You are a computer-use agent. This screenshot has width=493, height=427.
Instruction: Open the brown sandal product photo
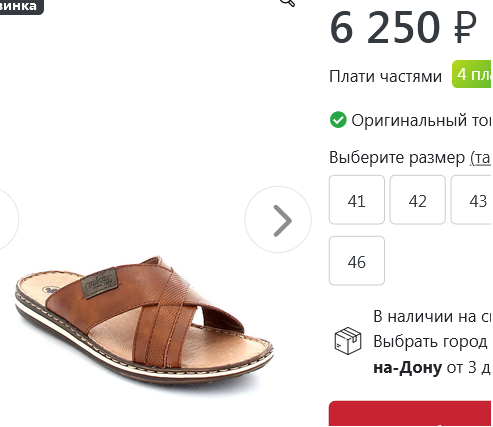pyautogui.click(x=144, y=319)
